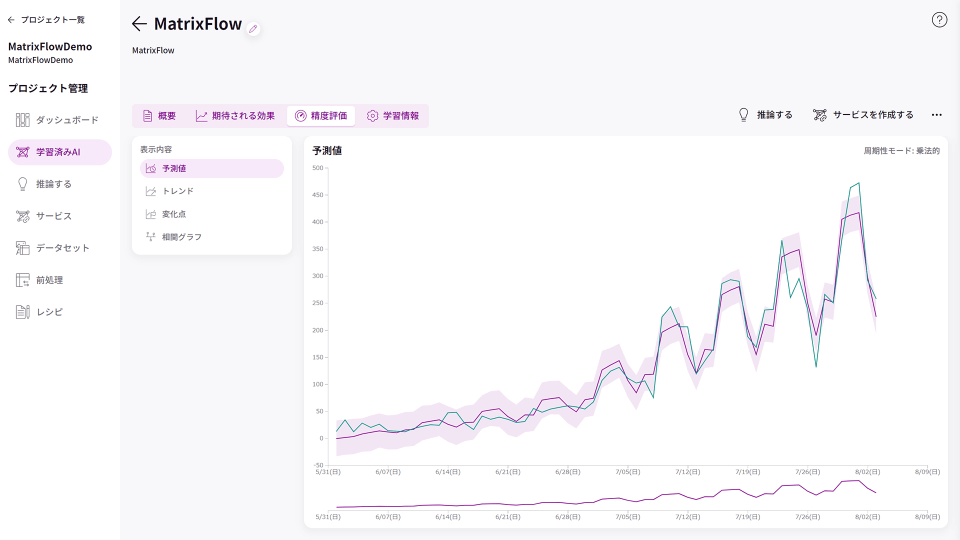Click the gear icon on 学習情報 tab

point(372,116)
